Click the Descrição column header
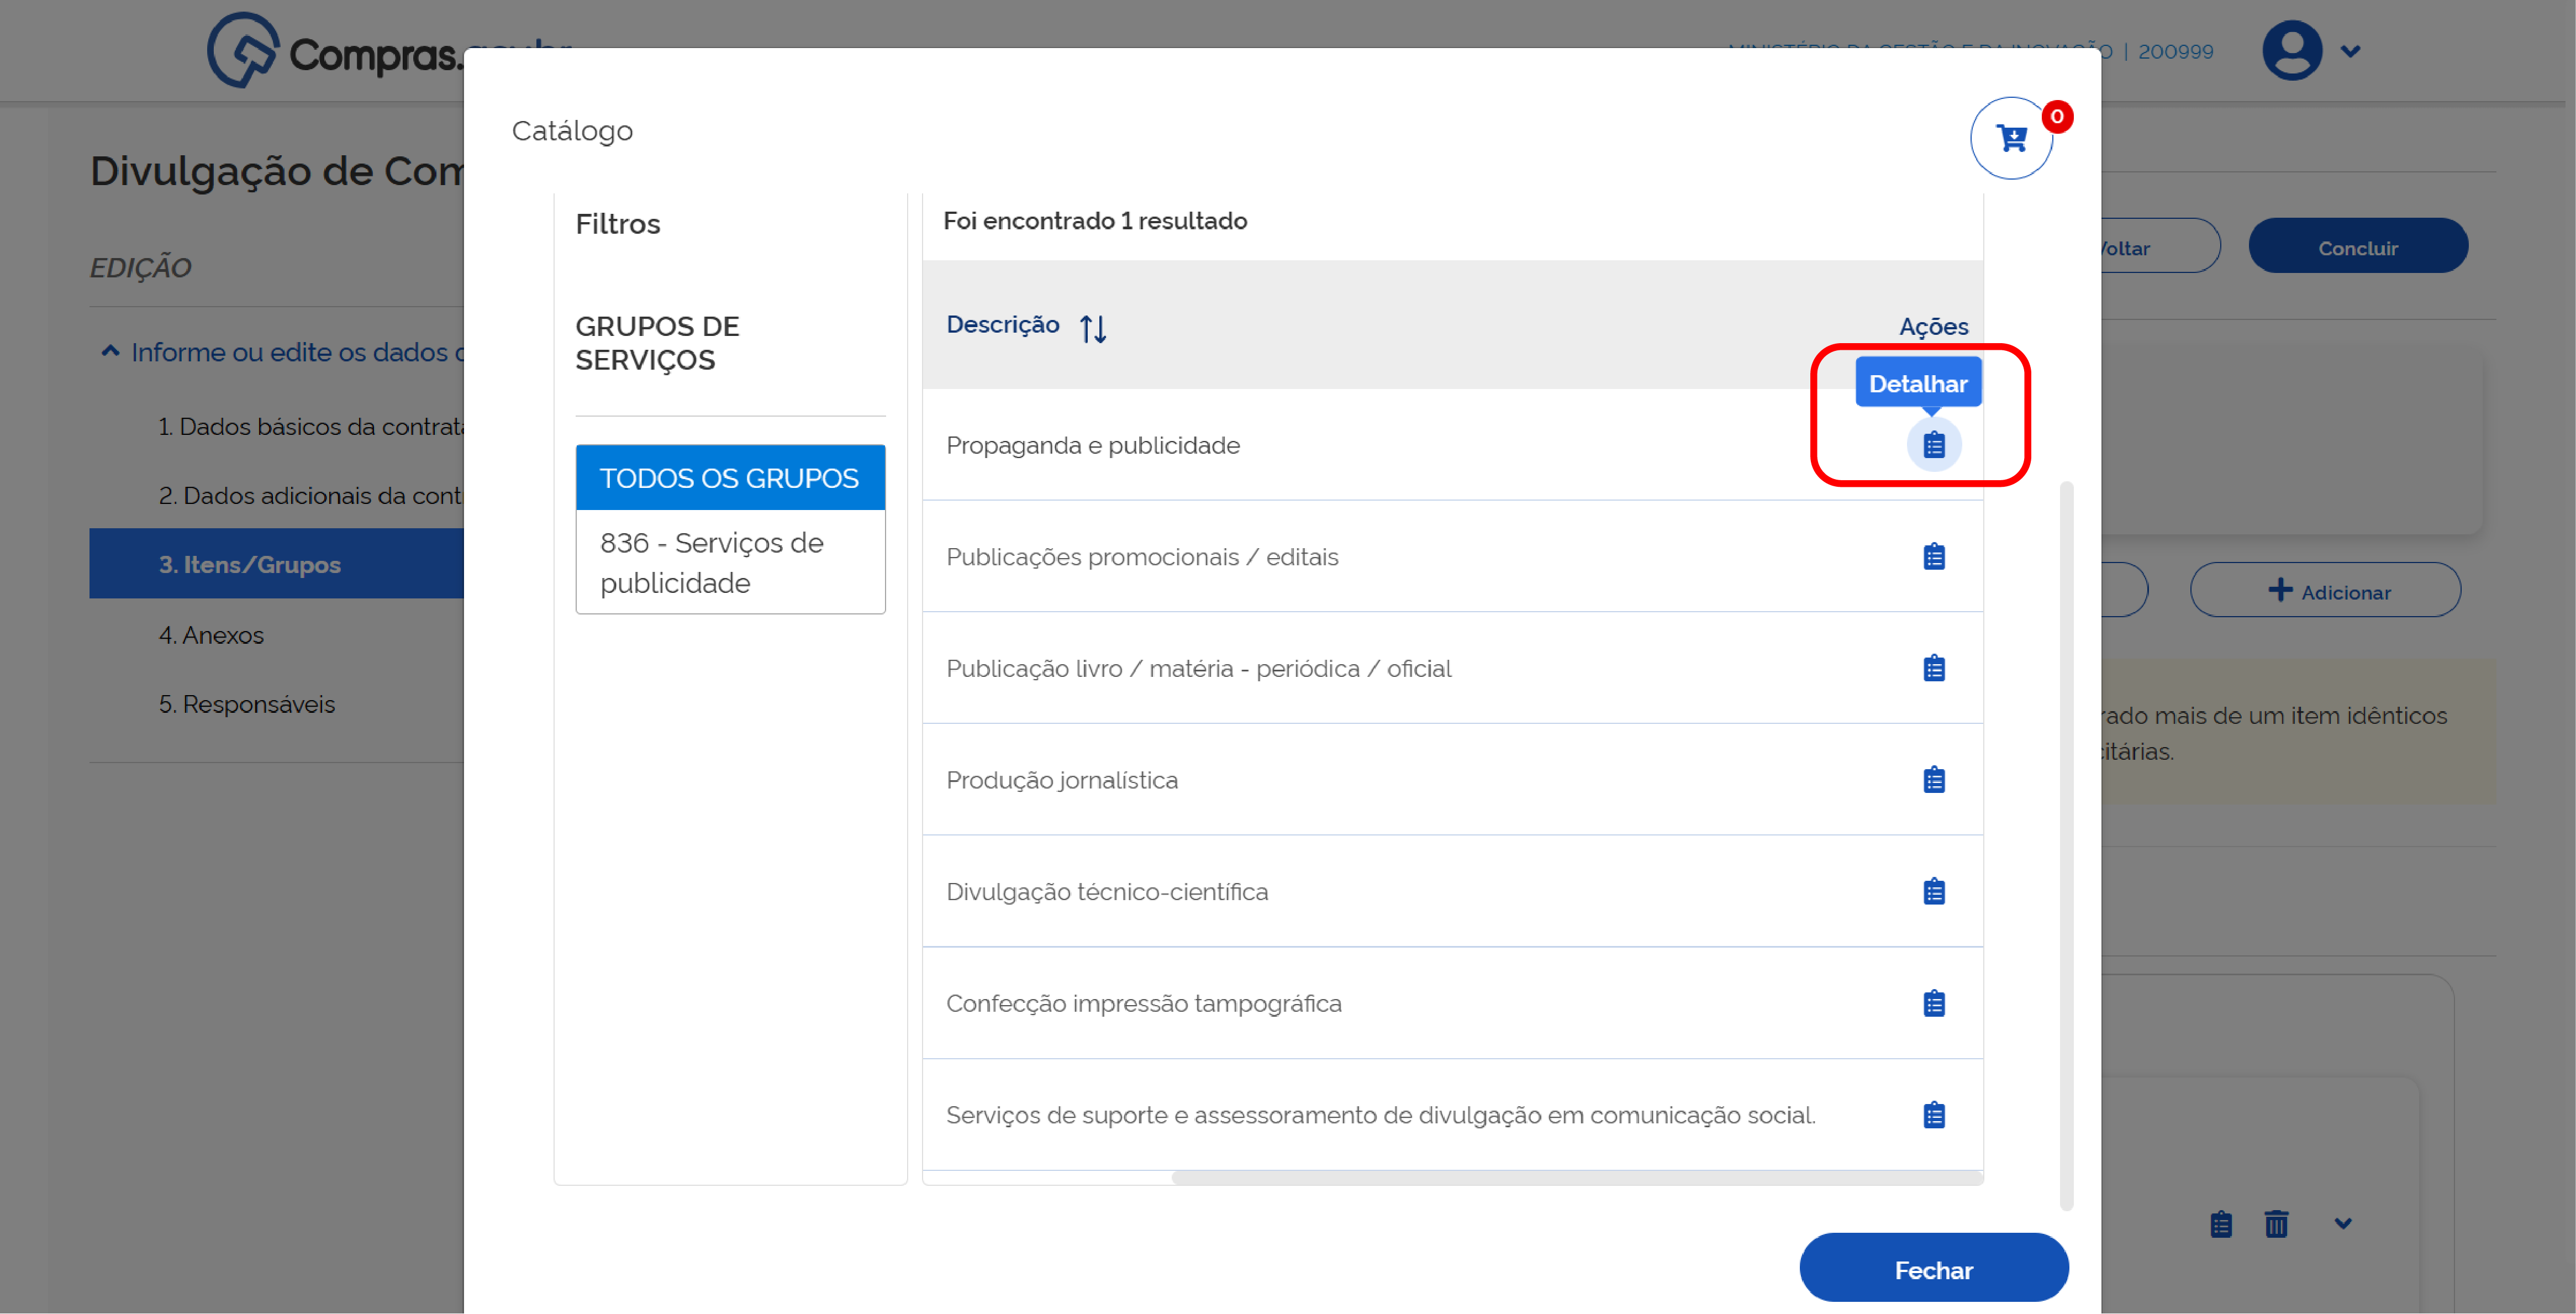2576x1314 pixels. tap(1003, 325)
